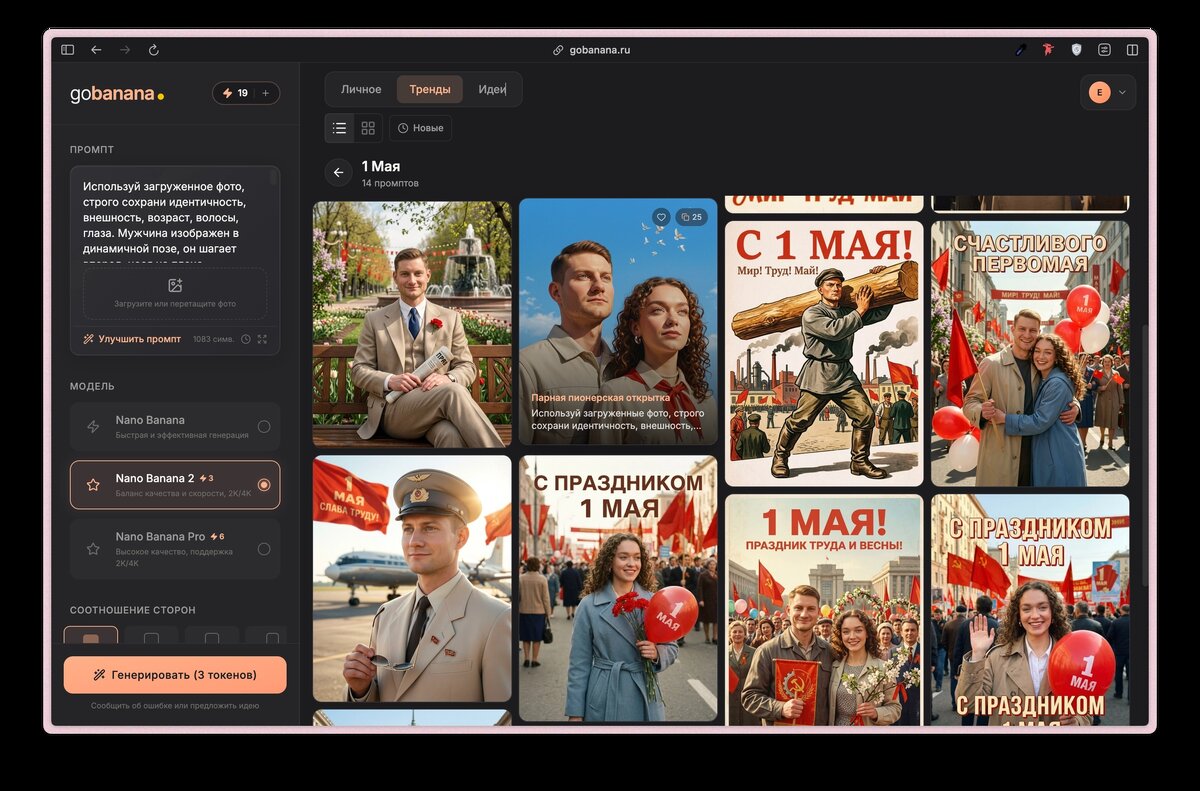
Task: Open the waving woman with balloon image
Action: coord(1030,610)
